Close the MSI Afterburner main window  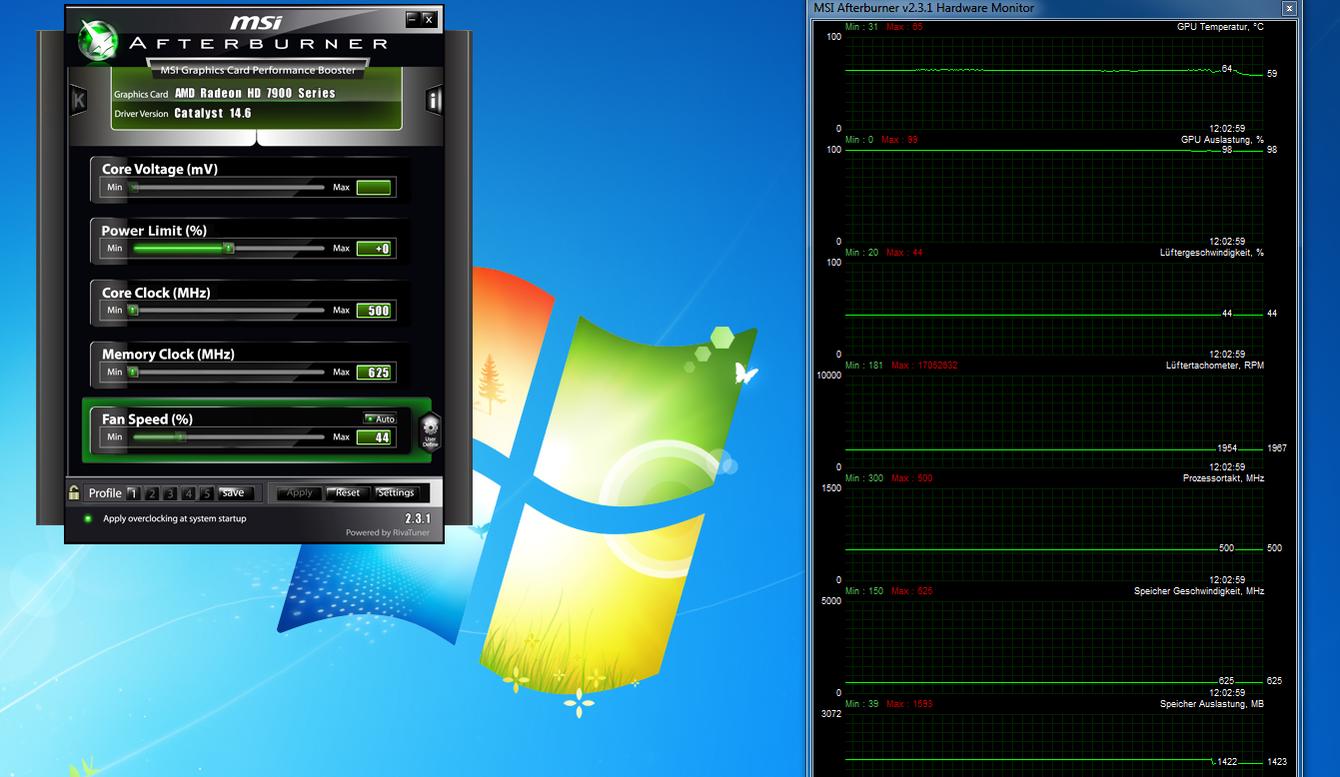click(428, 19)
